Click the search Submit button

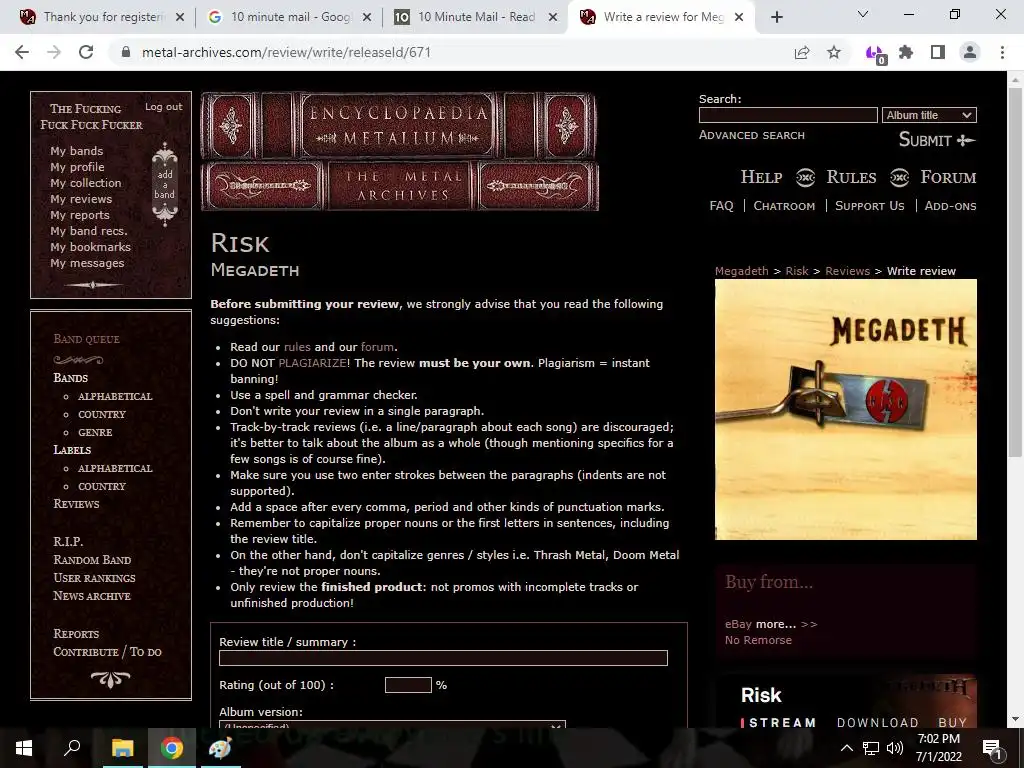point(936,140)
